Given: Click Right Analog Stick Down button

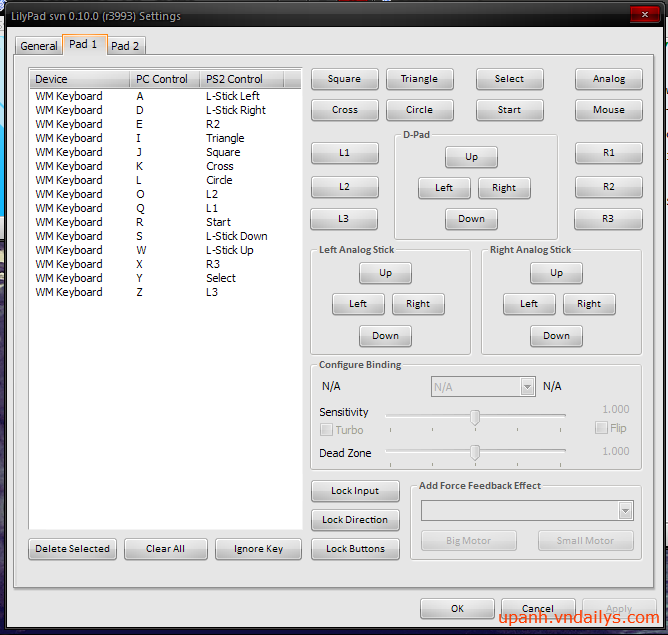Looking at the screenshot, I should pos(556,336).
